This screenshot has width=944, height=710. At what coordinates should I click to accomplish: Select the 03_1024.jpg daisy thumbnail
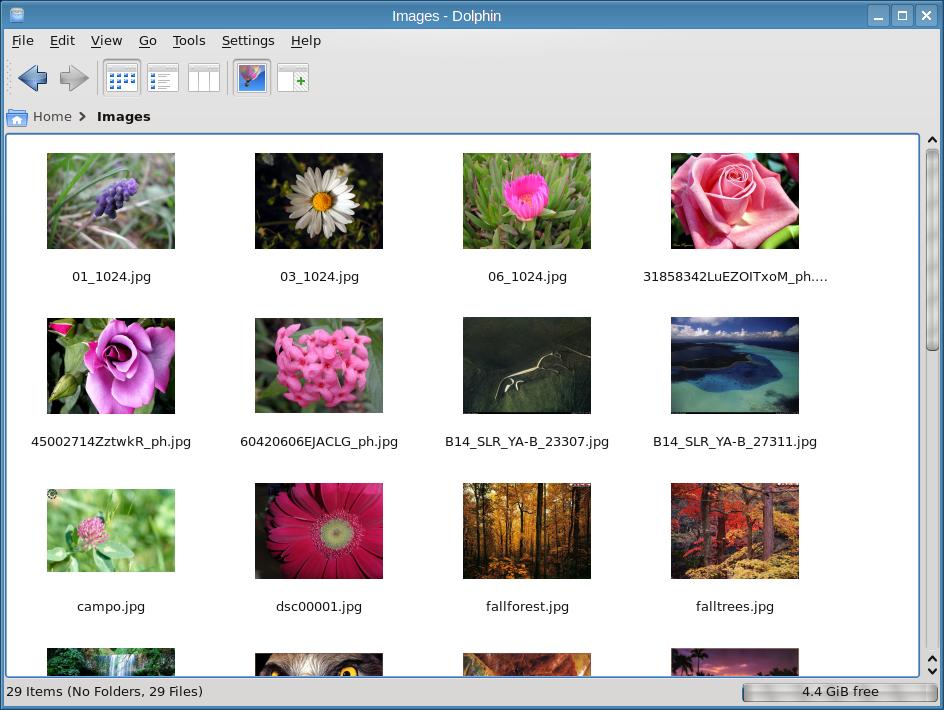pos(319,201)
